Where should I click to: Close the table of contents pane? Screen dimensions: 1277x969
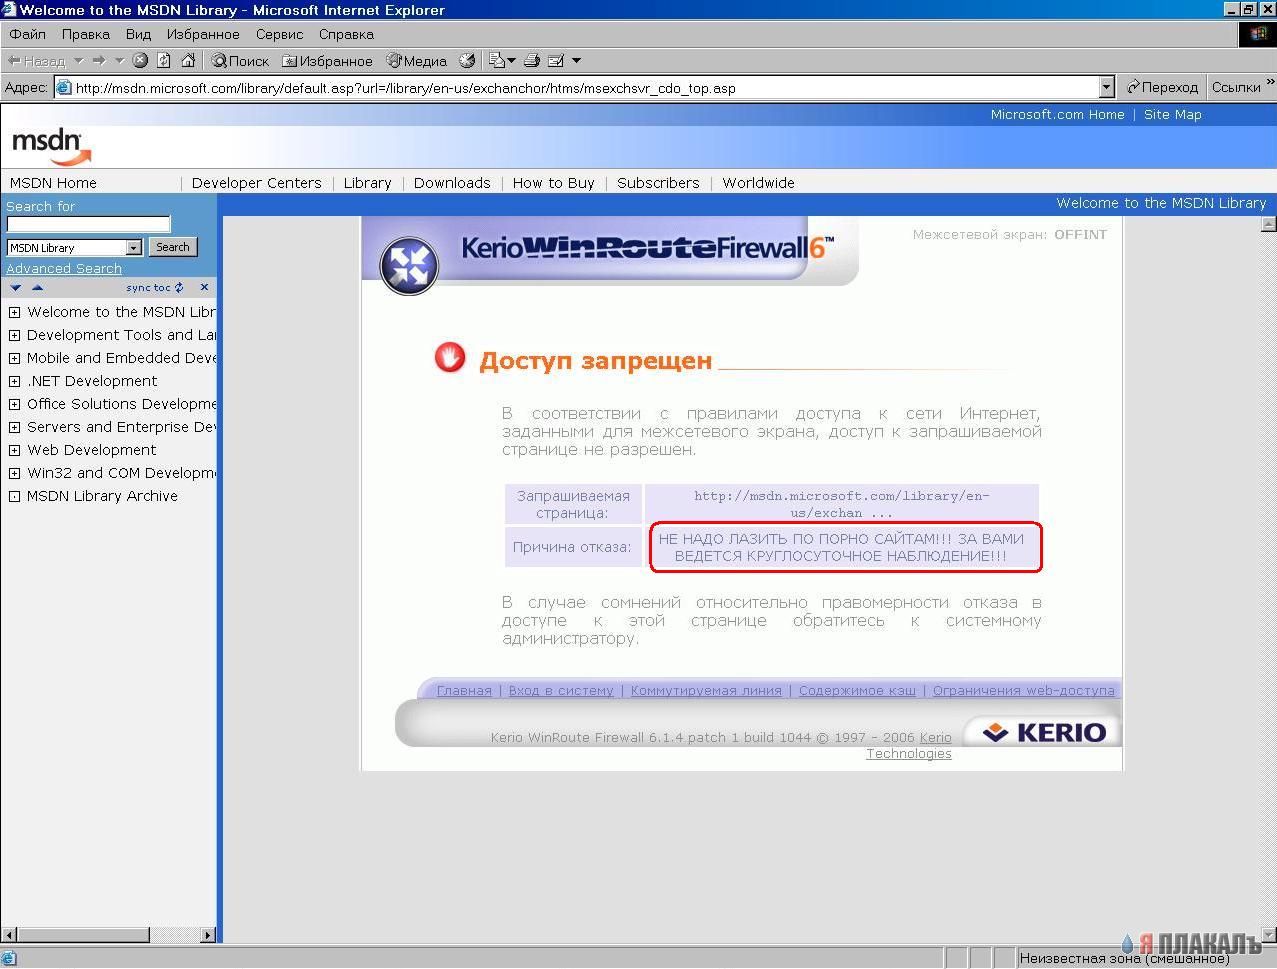[x=204, y=287]
